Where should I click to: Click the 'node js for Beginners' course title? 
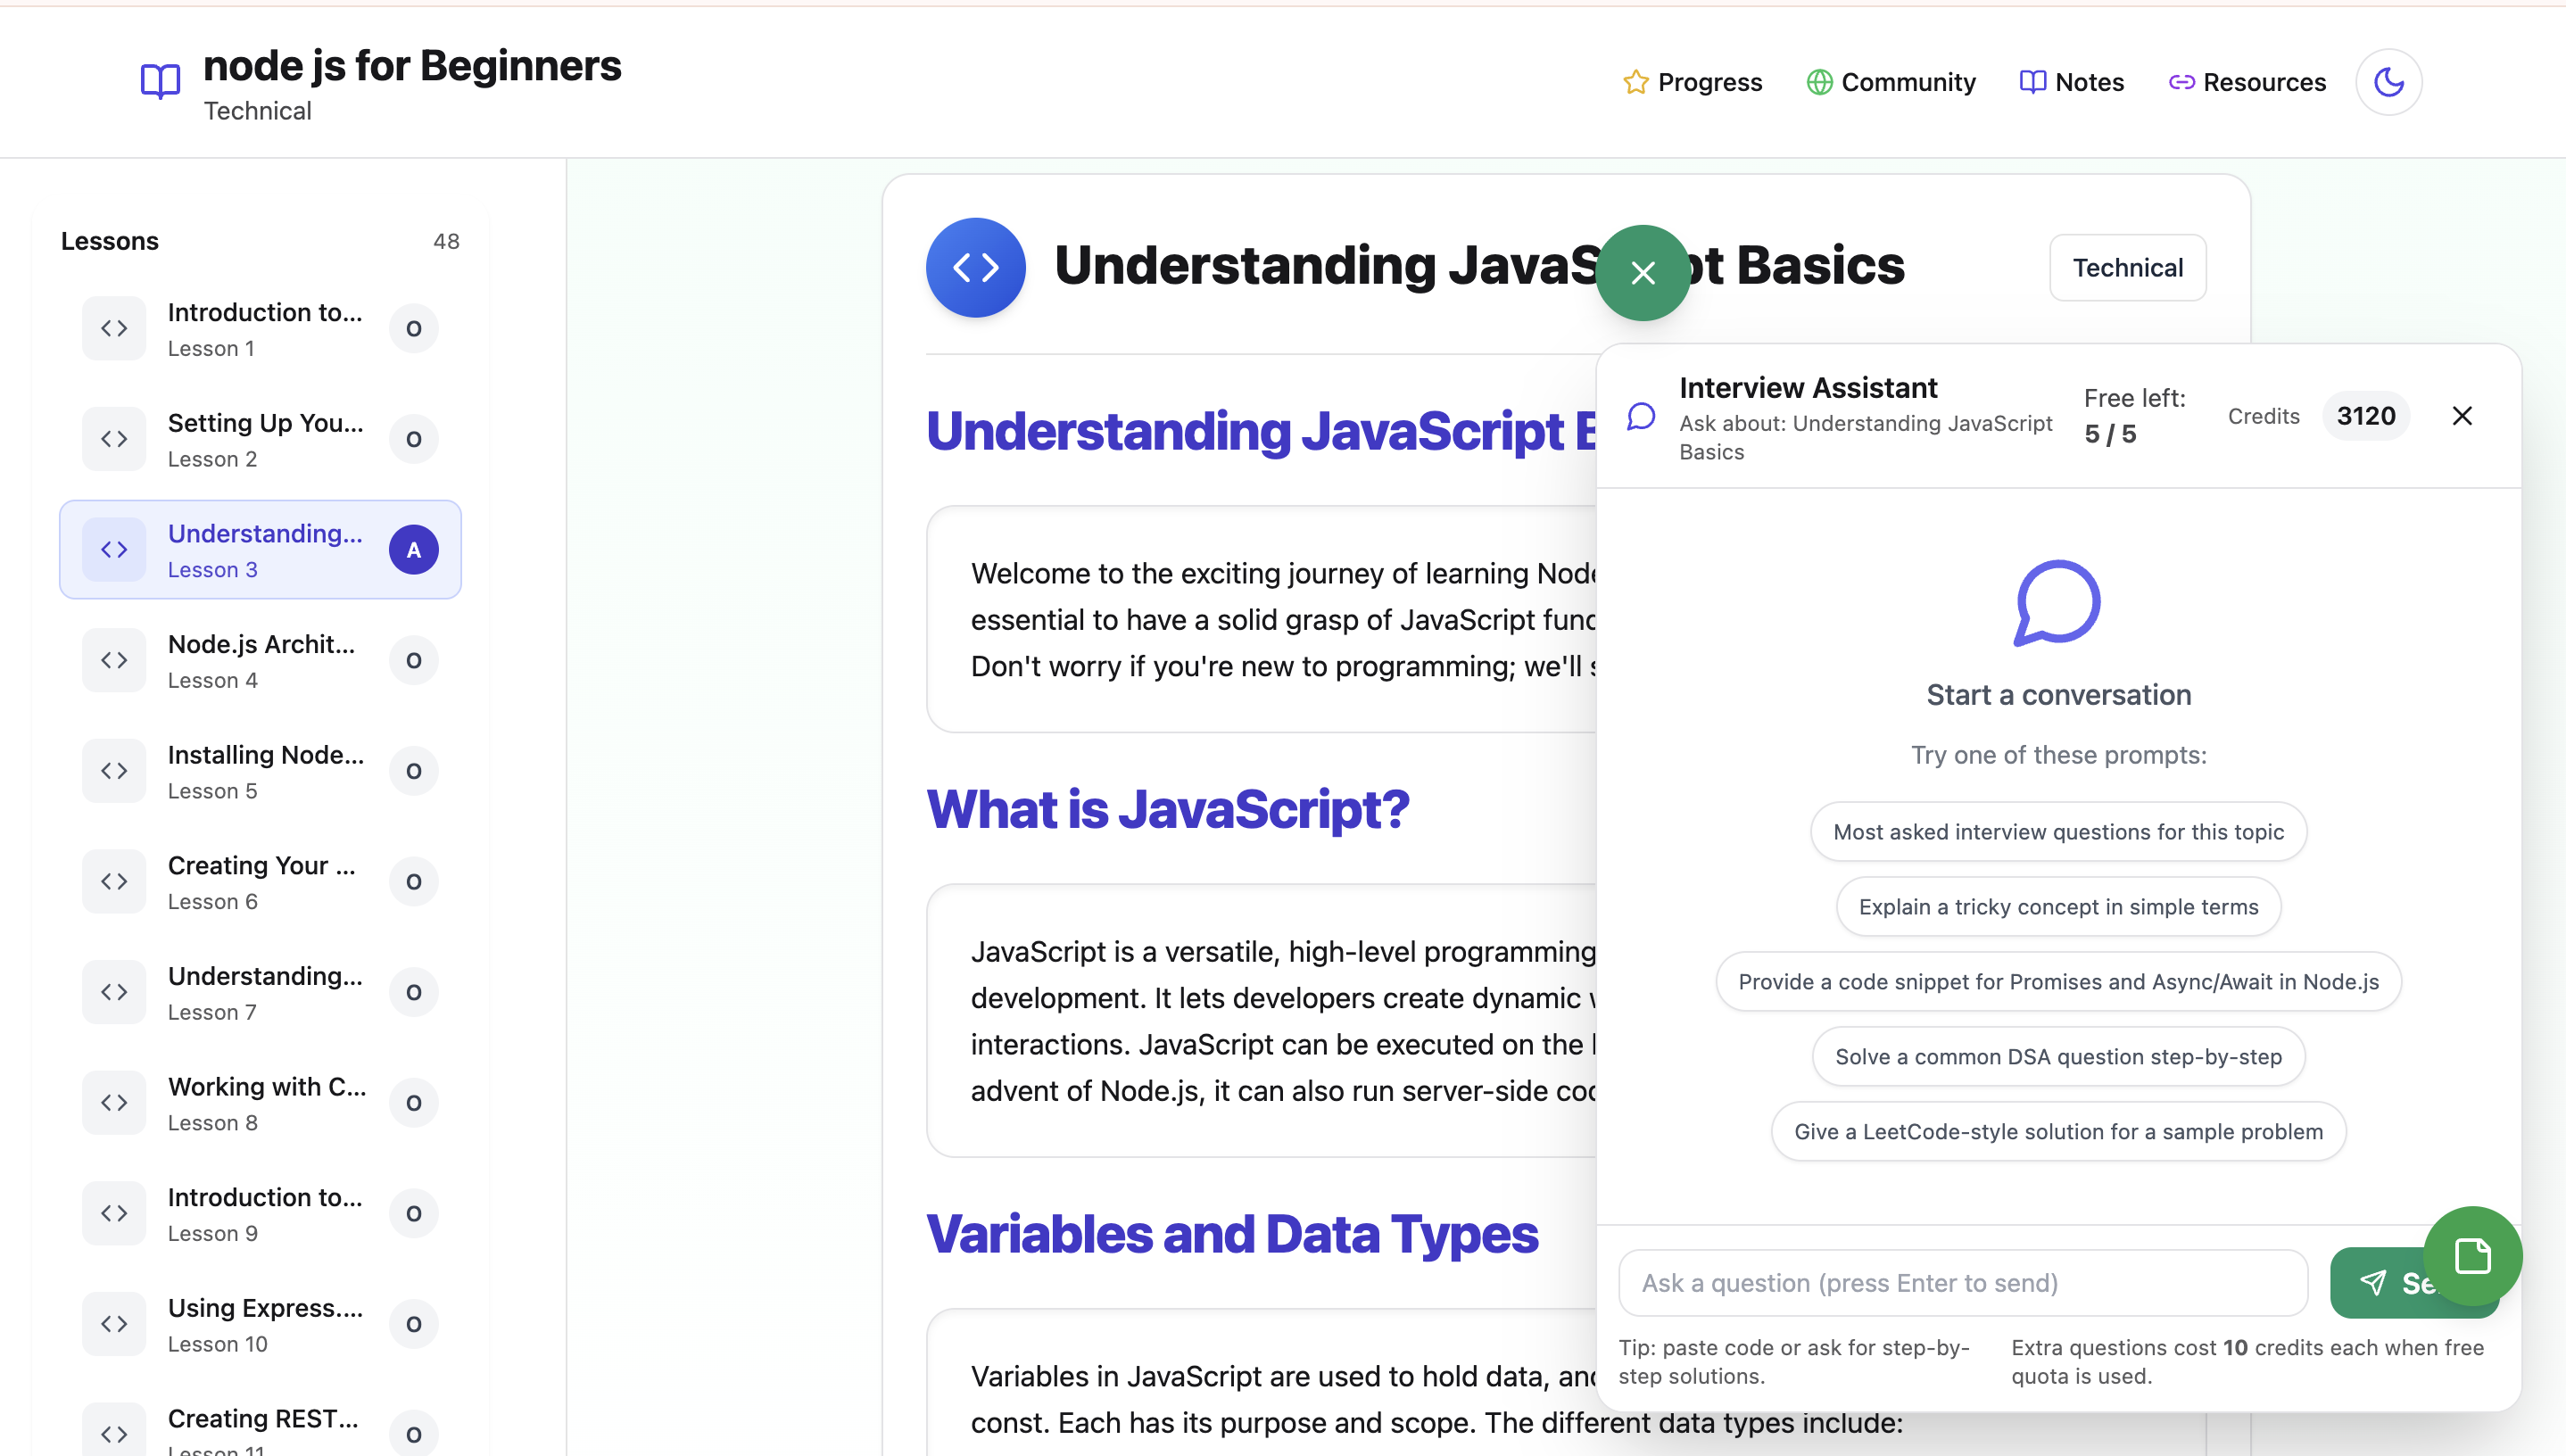(412, 66)
